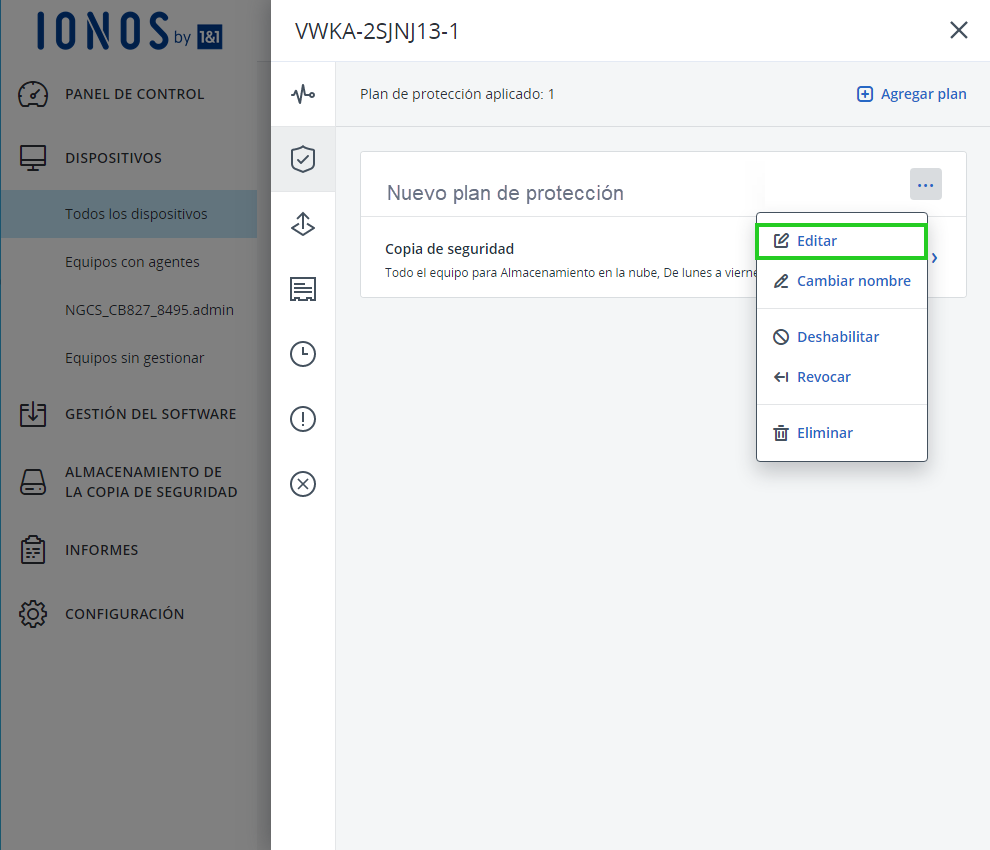Image resolution: width=990 pixels, height=850 pixels.
Task: Close the VWKA-2SJNJ13-1 panel
Action: pyautogui.click(x=958, y=30)
